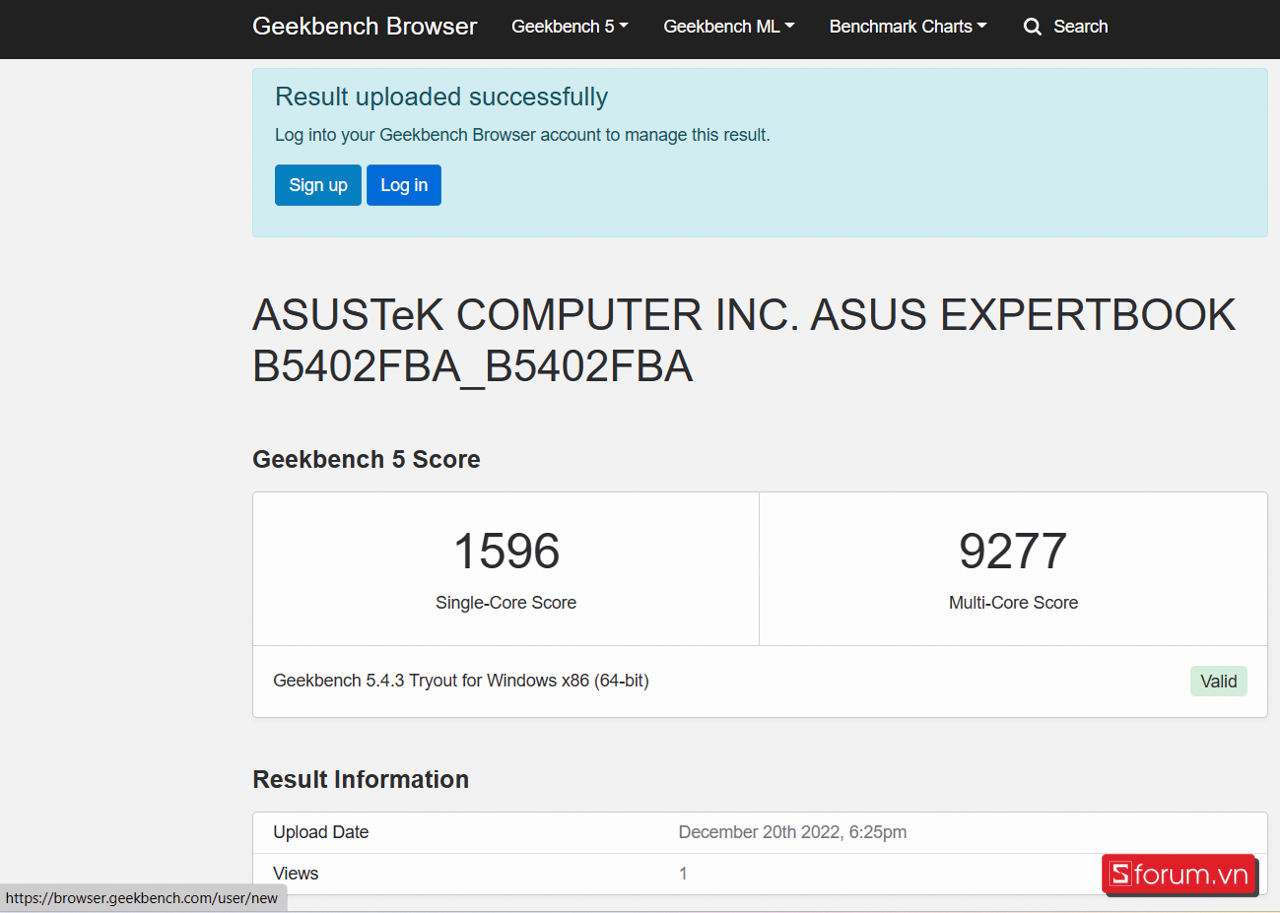Click the Views row label
The height and width of the screenshot is (913, 1280).
[296, 873]
